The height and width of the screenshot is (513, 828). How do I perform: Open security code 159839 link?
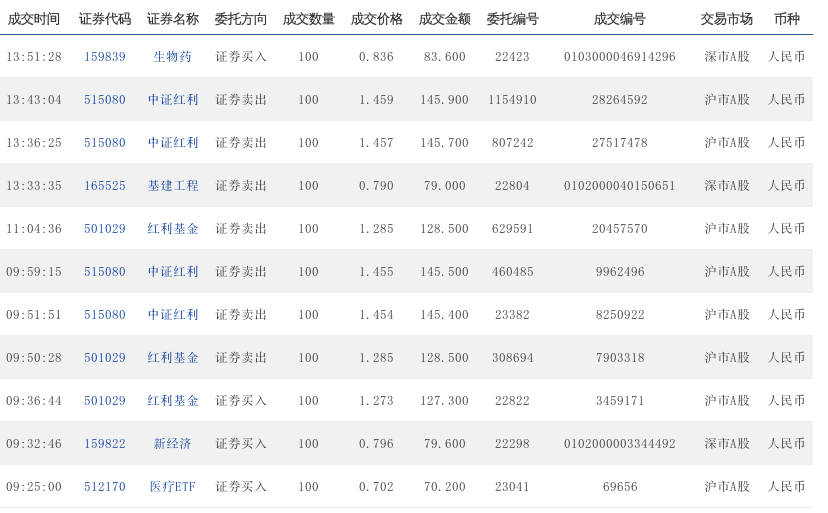(x=105, y=57)
